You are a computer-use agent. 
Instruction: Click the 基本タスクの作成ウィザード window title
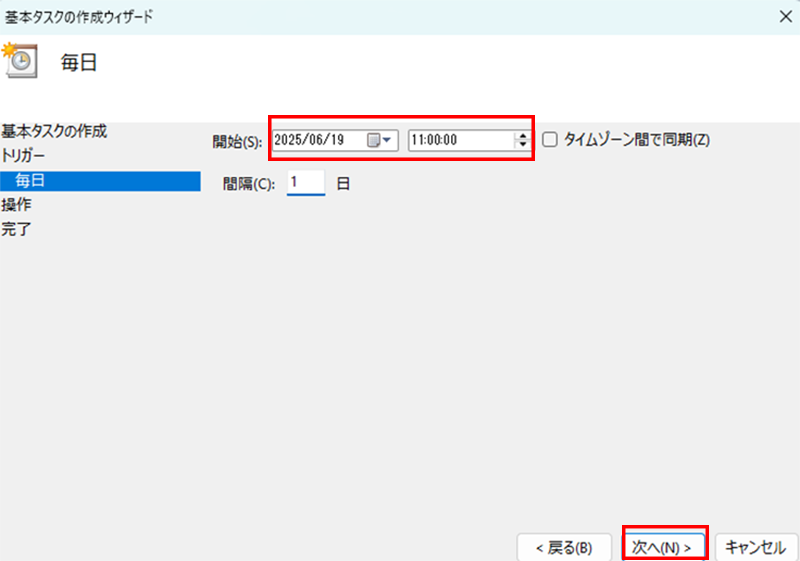point(79,17)
